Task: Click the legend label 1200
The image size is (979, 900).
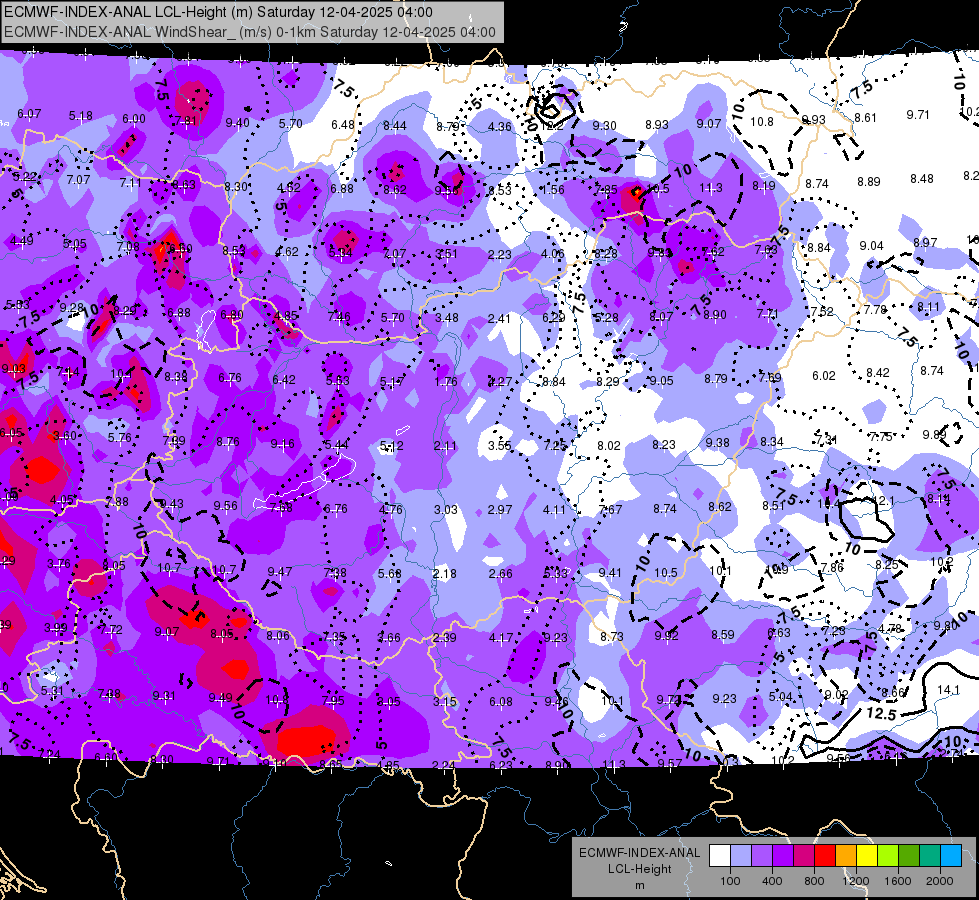Action: 855,881
